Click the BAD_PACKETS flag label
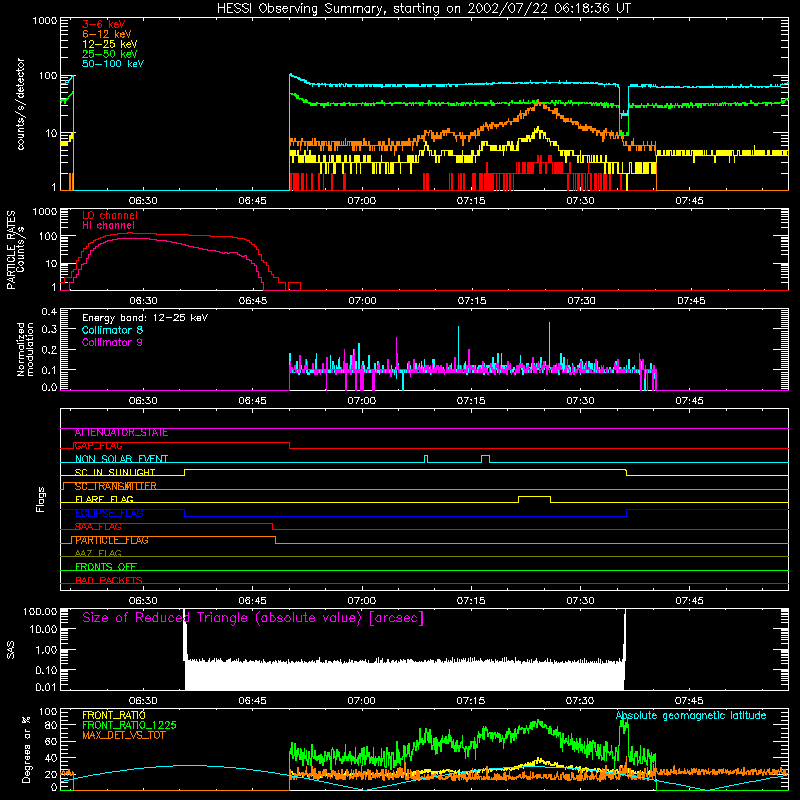800x800 pixels. [109, 581]
